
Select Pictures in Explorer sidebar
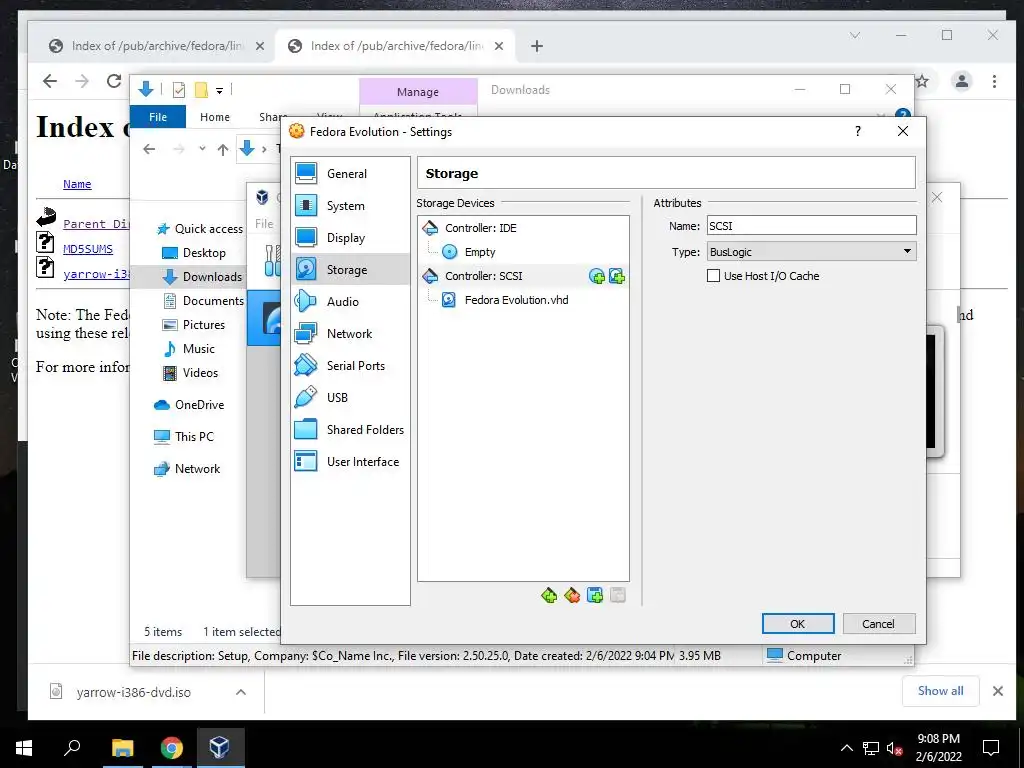tap(193, 325)
